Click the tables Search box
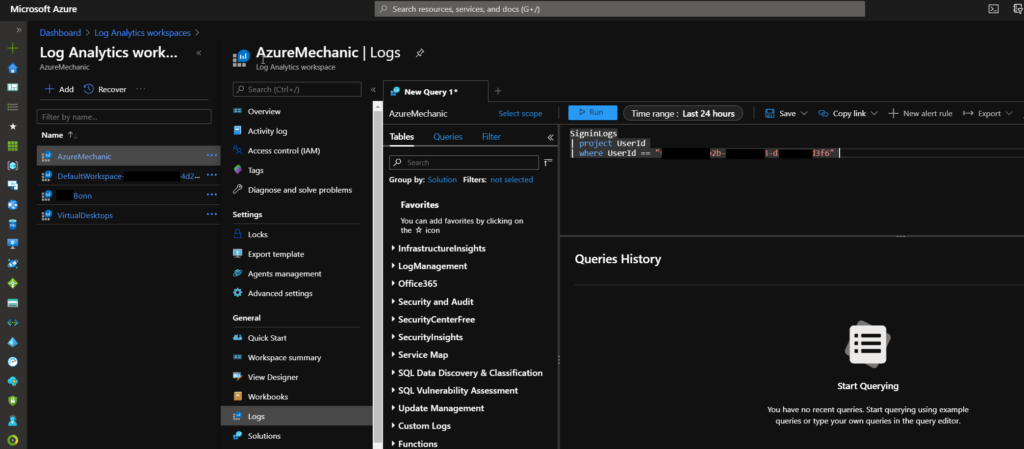This screenshot has width=1024, height=449. point(464,162)
